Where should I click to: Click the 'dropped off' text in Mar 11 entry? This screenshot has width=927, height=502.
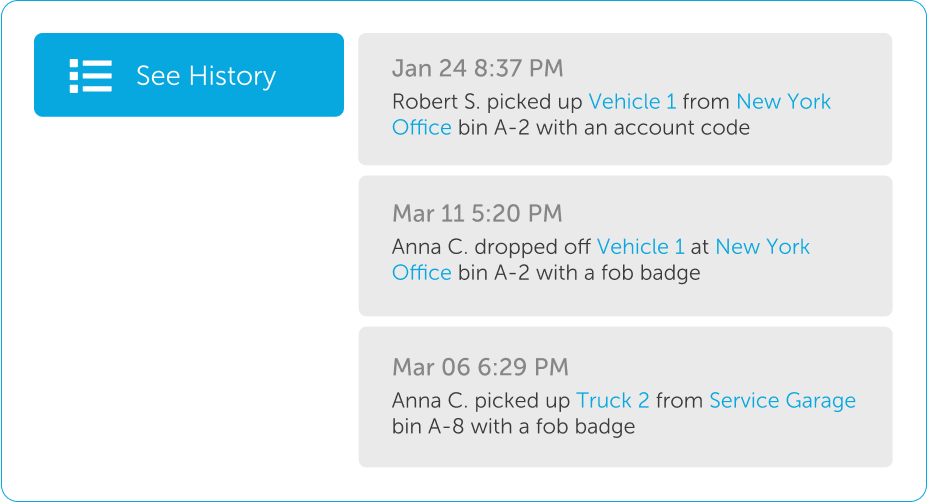coord(532,247)
